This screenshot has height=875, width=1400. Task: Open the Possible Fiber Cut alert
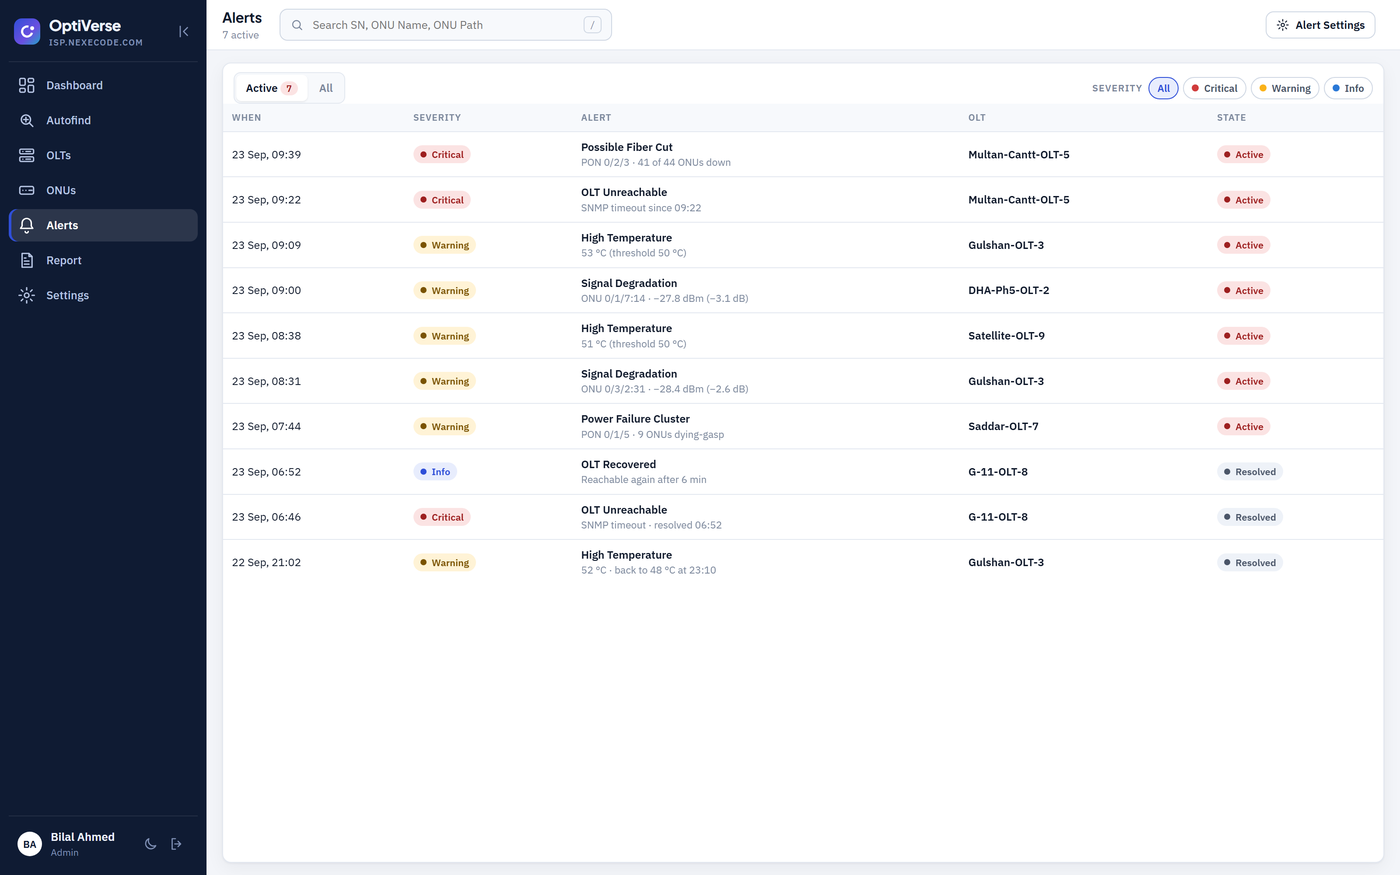(x=803, y=155)
